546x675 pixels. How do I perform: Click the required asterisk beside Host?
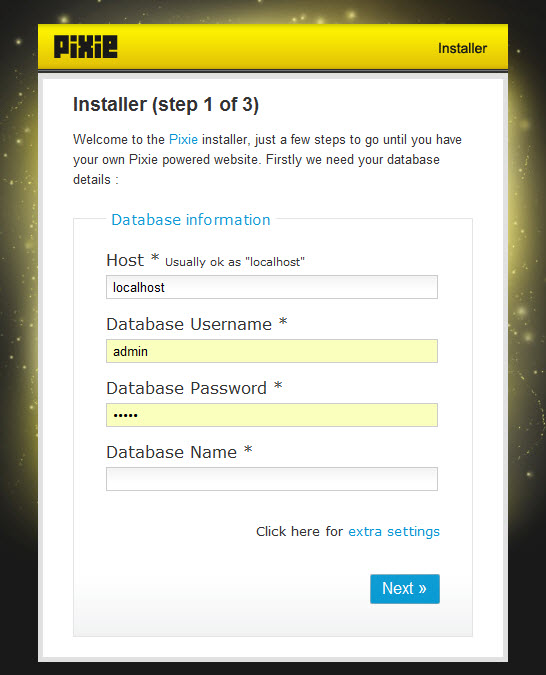tap(155, 258)
